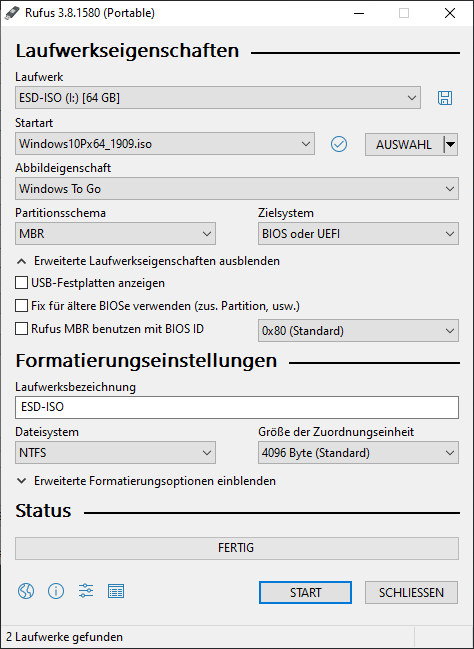
Task: Open language selection globe icon
Action: pyautogui.click(x=26, y=591)
